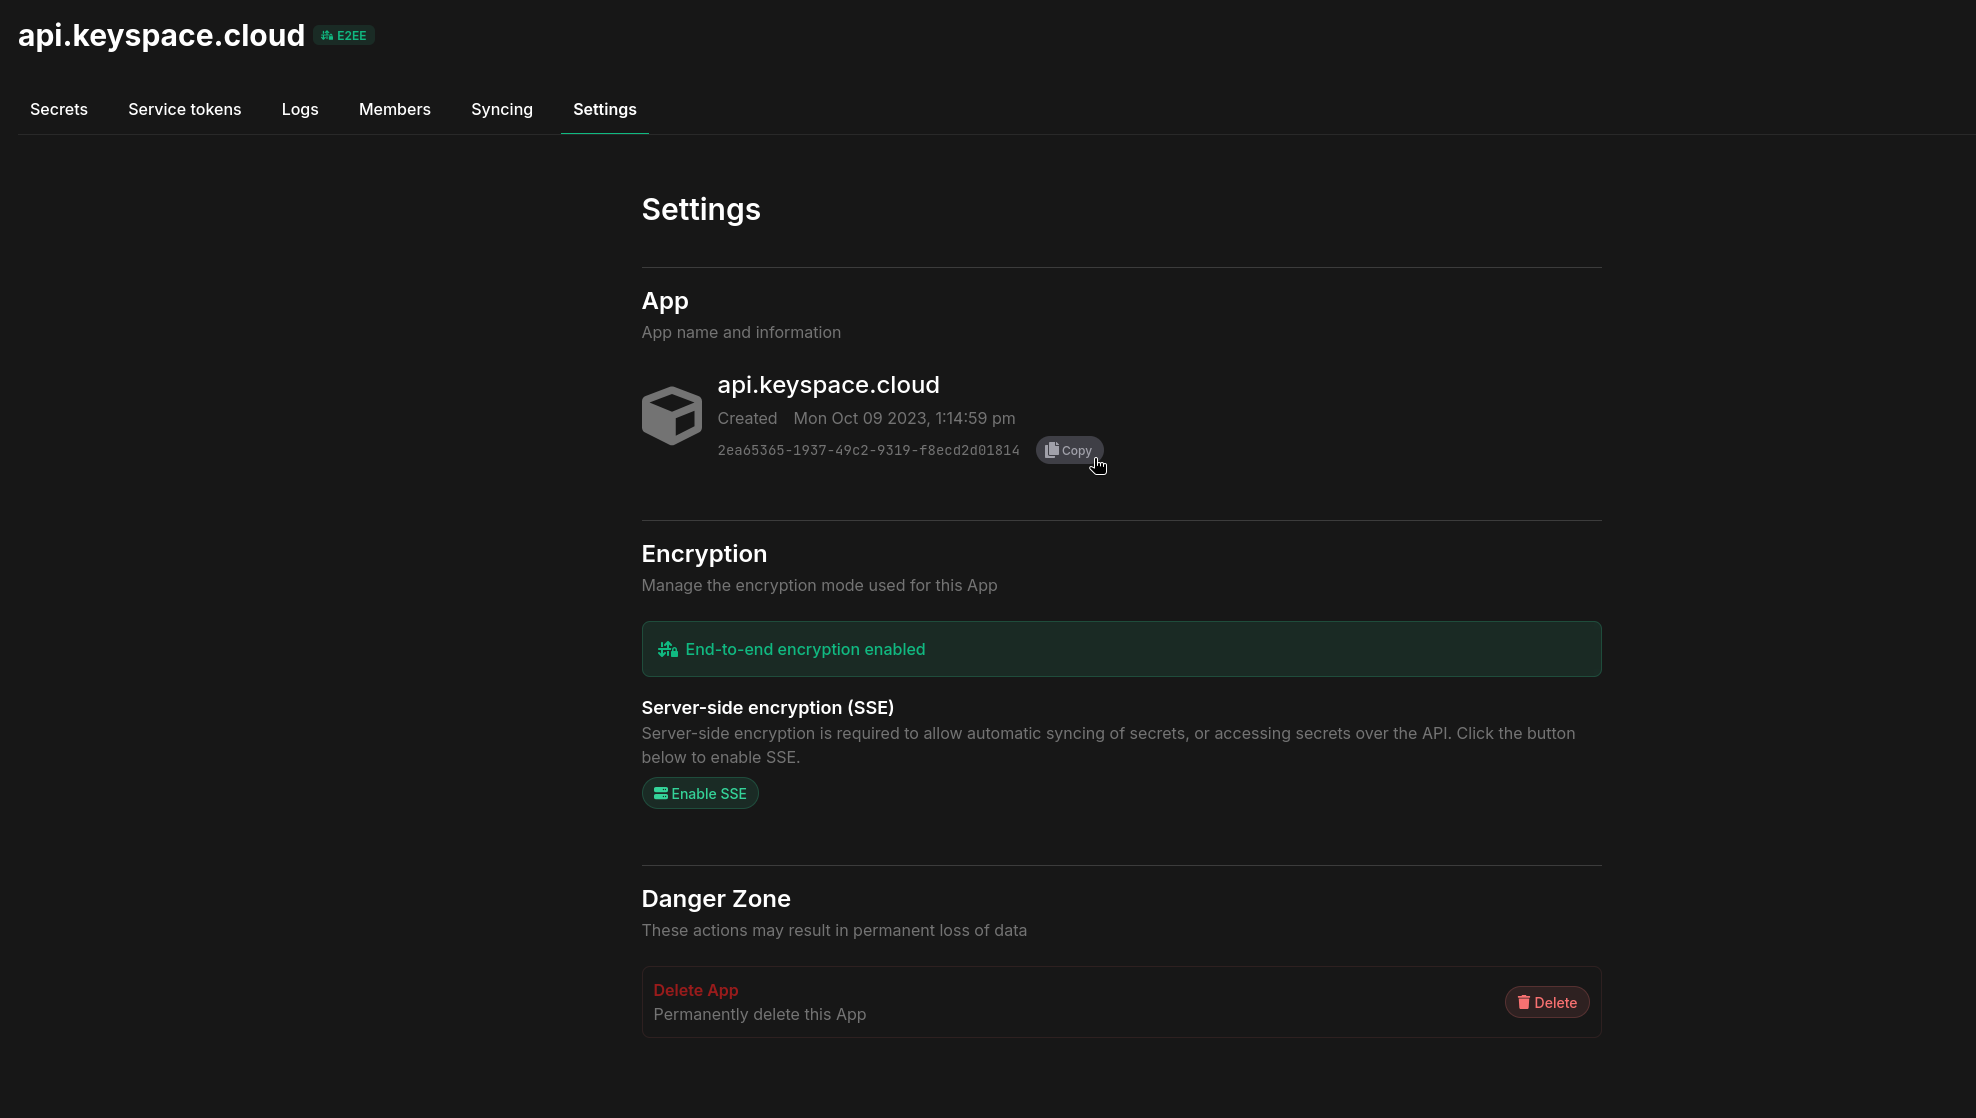Viewport: 1976px width, 1118px height.
Task: Click the app UUID text
Action: [x=868, y=451]
